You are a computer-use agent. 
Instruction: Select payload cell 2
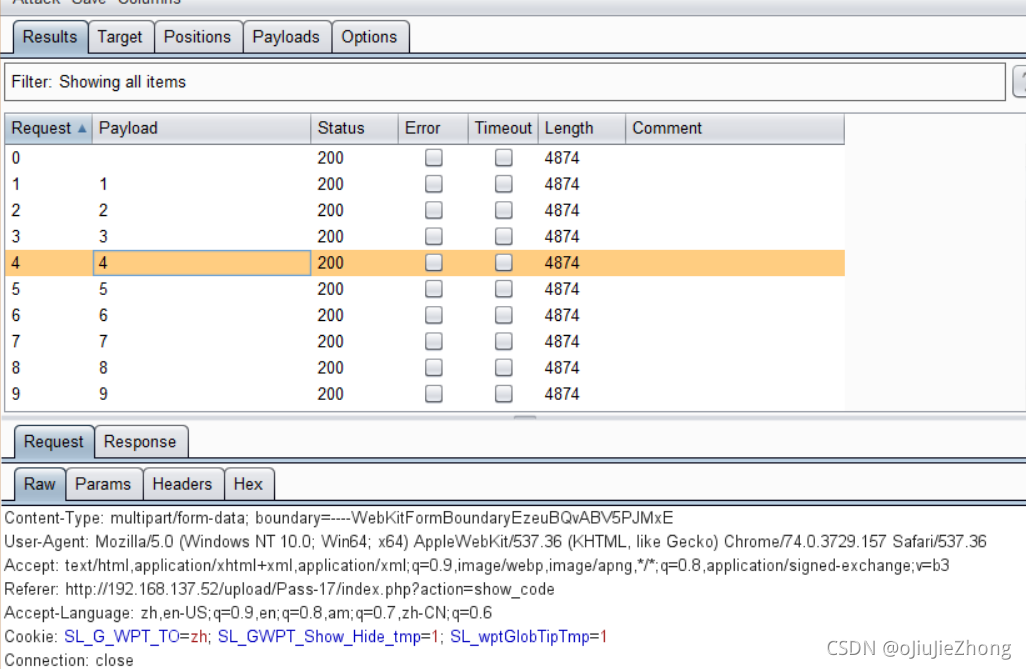pos(202,210)
